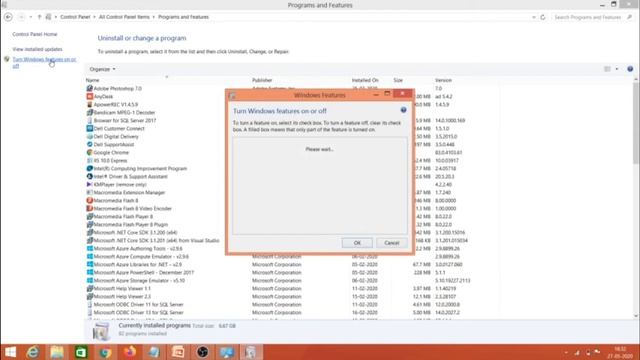The width and height of the screenshot is (640, 360).
Task: Click Windows Features dialog help icon
Action: tap(403, 110)
